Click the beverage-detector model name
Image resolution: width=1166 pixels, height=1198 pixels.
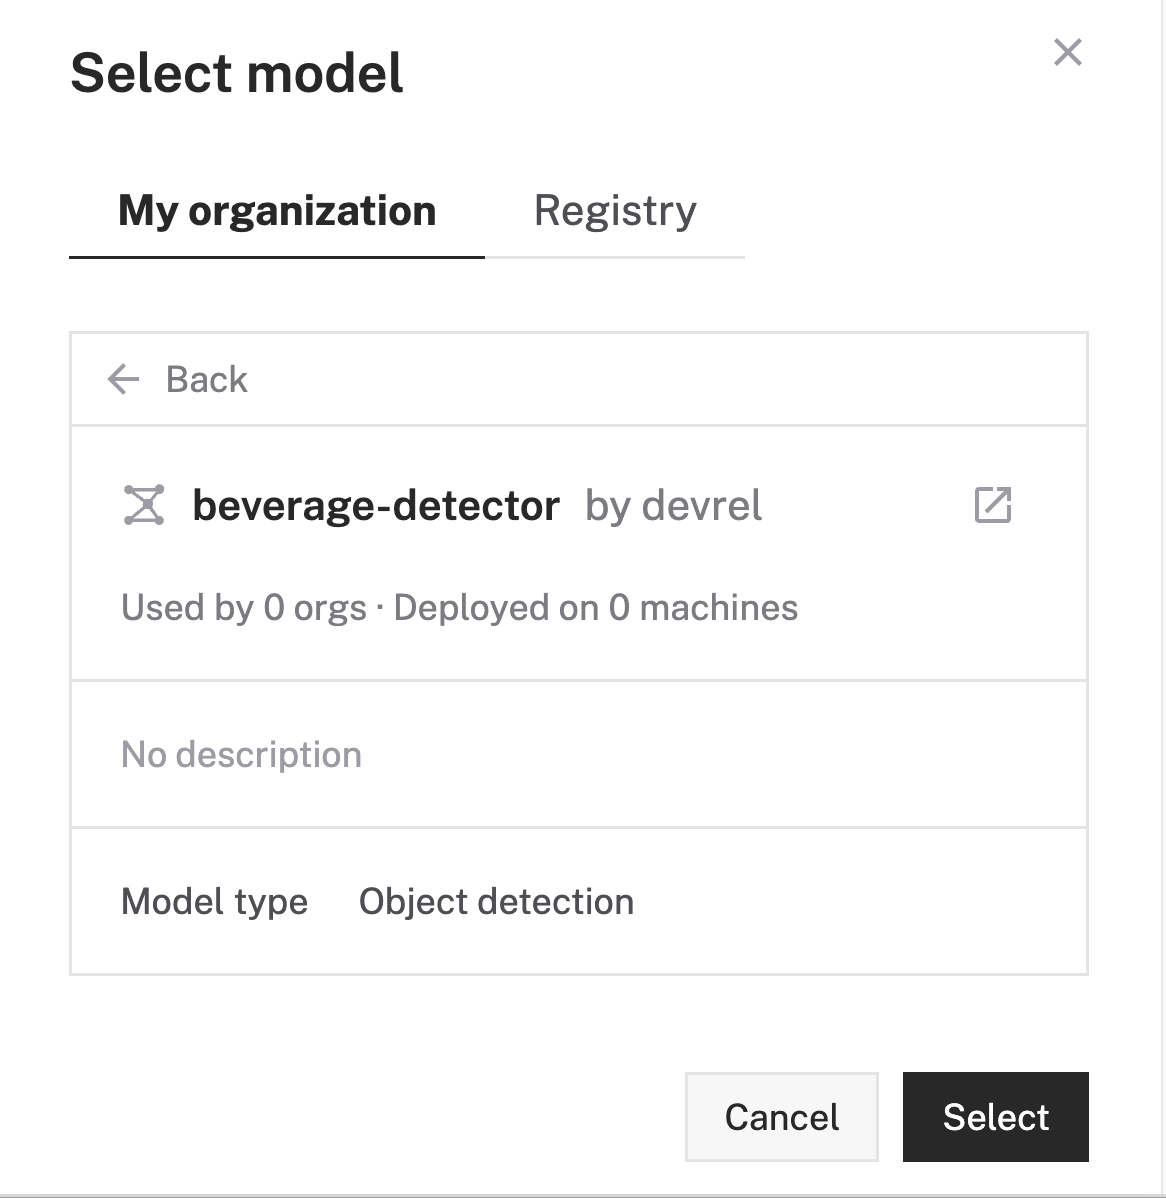tap(375, 505)
